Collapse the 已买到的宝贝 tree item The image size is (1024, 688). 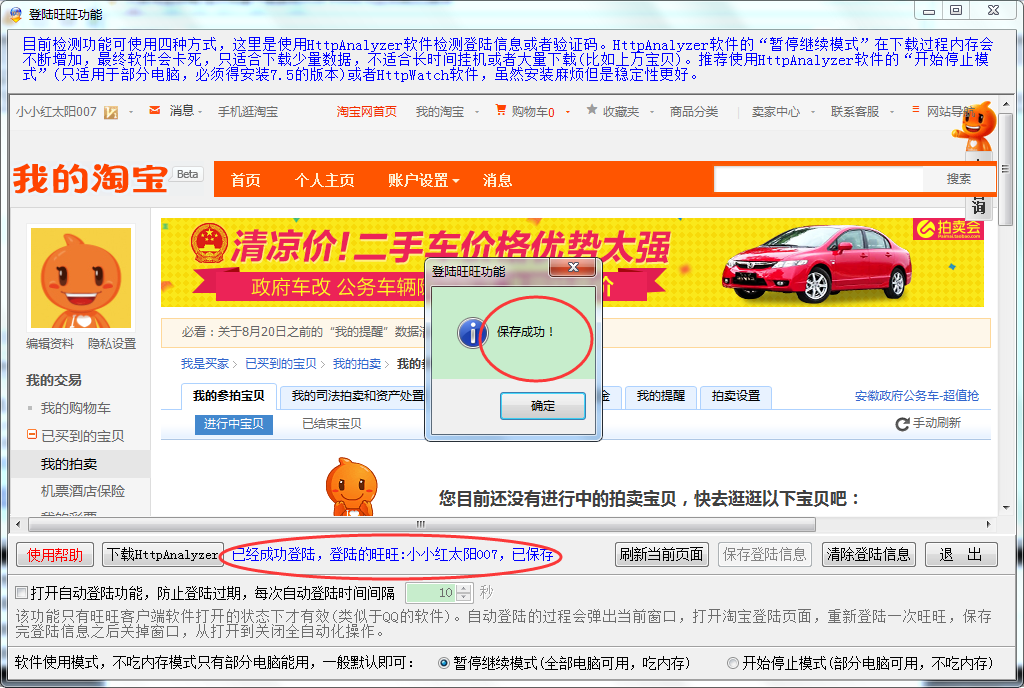32,436
